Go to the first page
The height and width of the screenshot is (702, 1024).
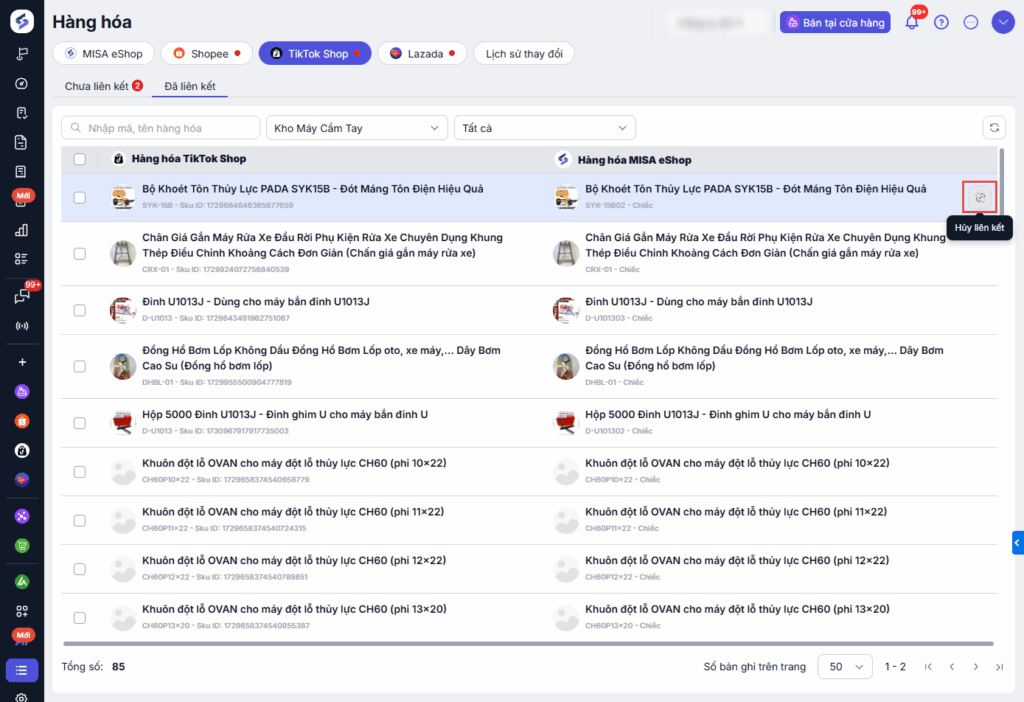[x=928, y=667]
